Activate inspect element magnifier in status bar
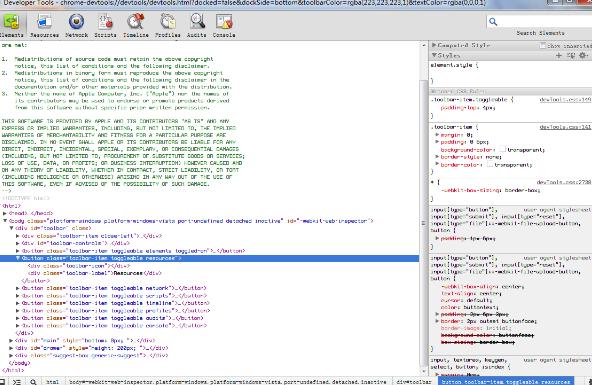This screenshot has width=592, height=385. tap(33, 382)
